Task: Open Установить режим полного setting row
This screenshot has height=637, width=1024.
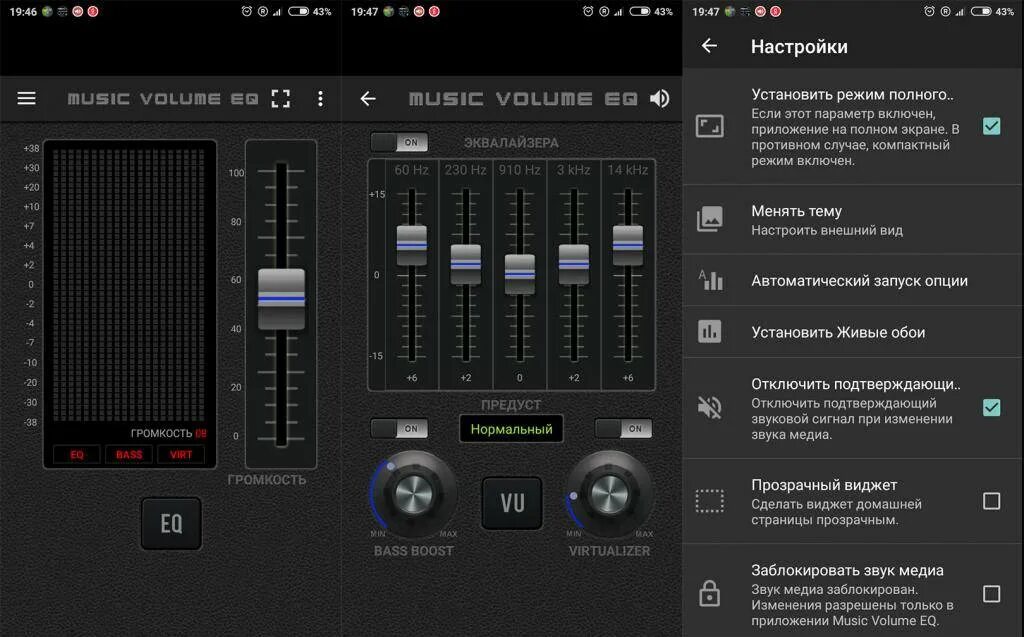Action: point(853,126)
